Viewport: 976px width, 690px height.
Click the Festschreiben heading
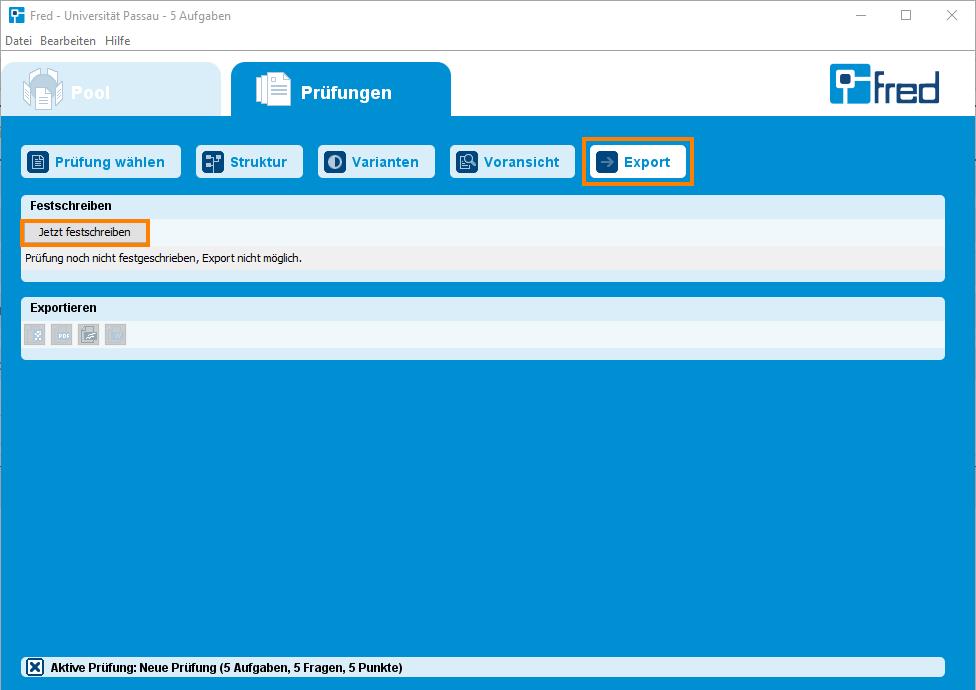click(x=71, y=206)
